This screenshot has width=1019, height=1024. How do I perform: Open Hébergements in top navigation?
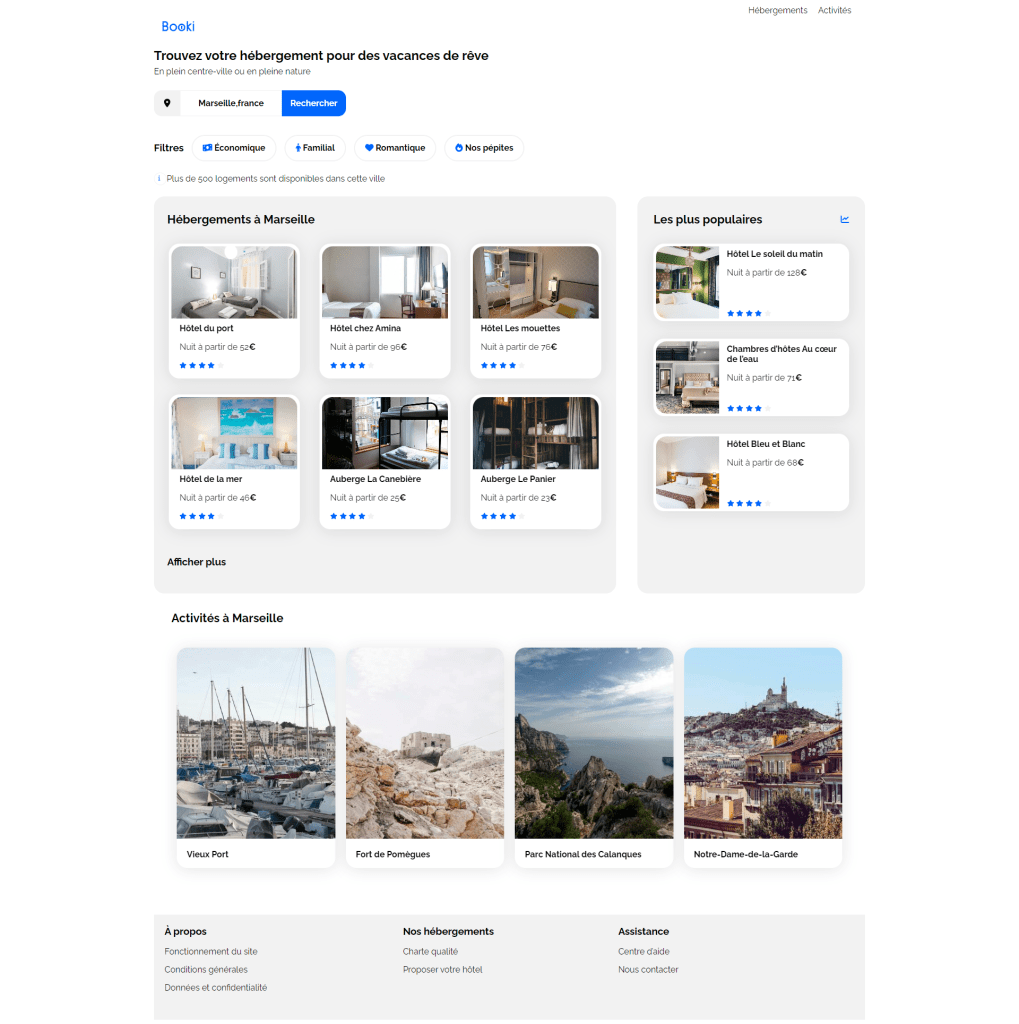tap(777, 10)
